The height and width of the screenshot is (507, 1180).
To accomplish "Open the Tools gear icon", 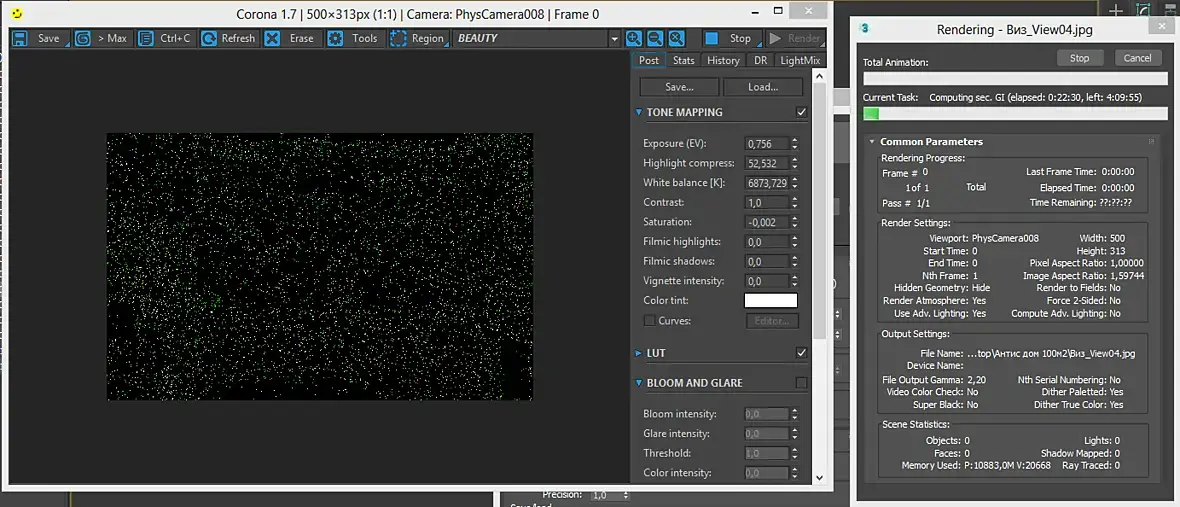I will pyautogui.click(x=335, y=38).
